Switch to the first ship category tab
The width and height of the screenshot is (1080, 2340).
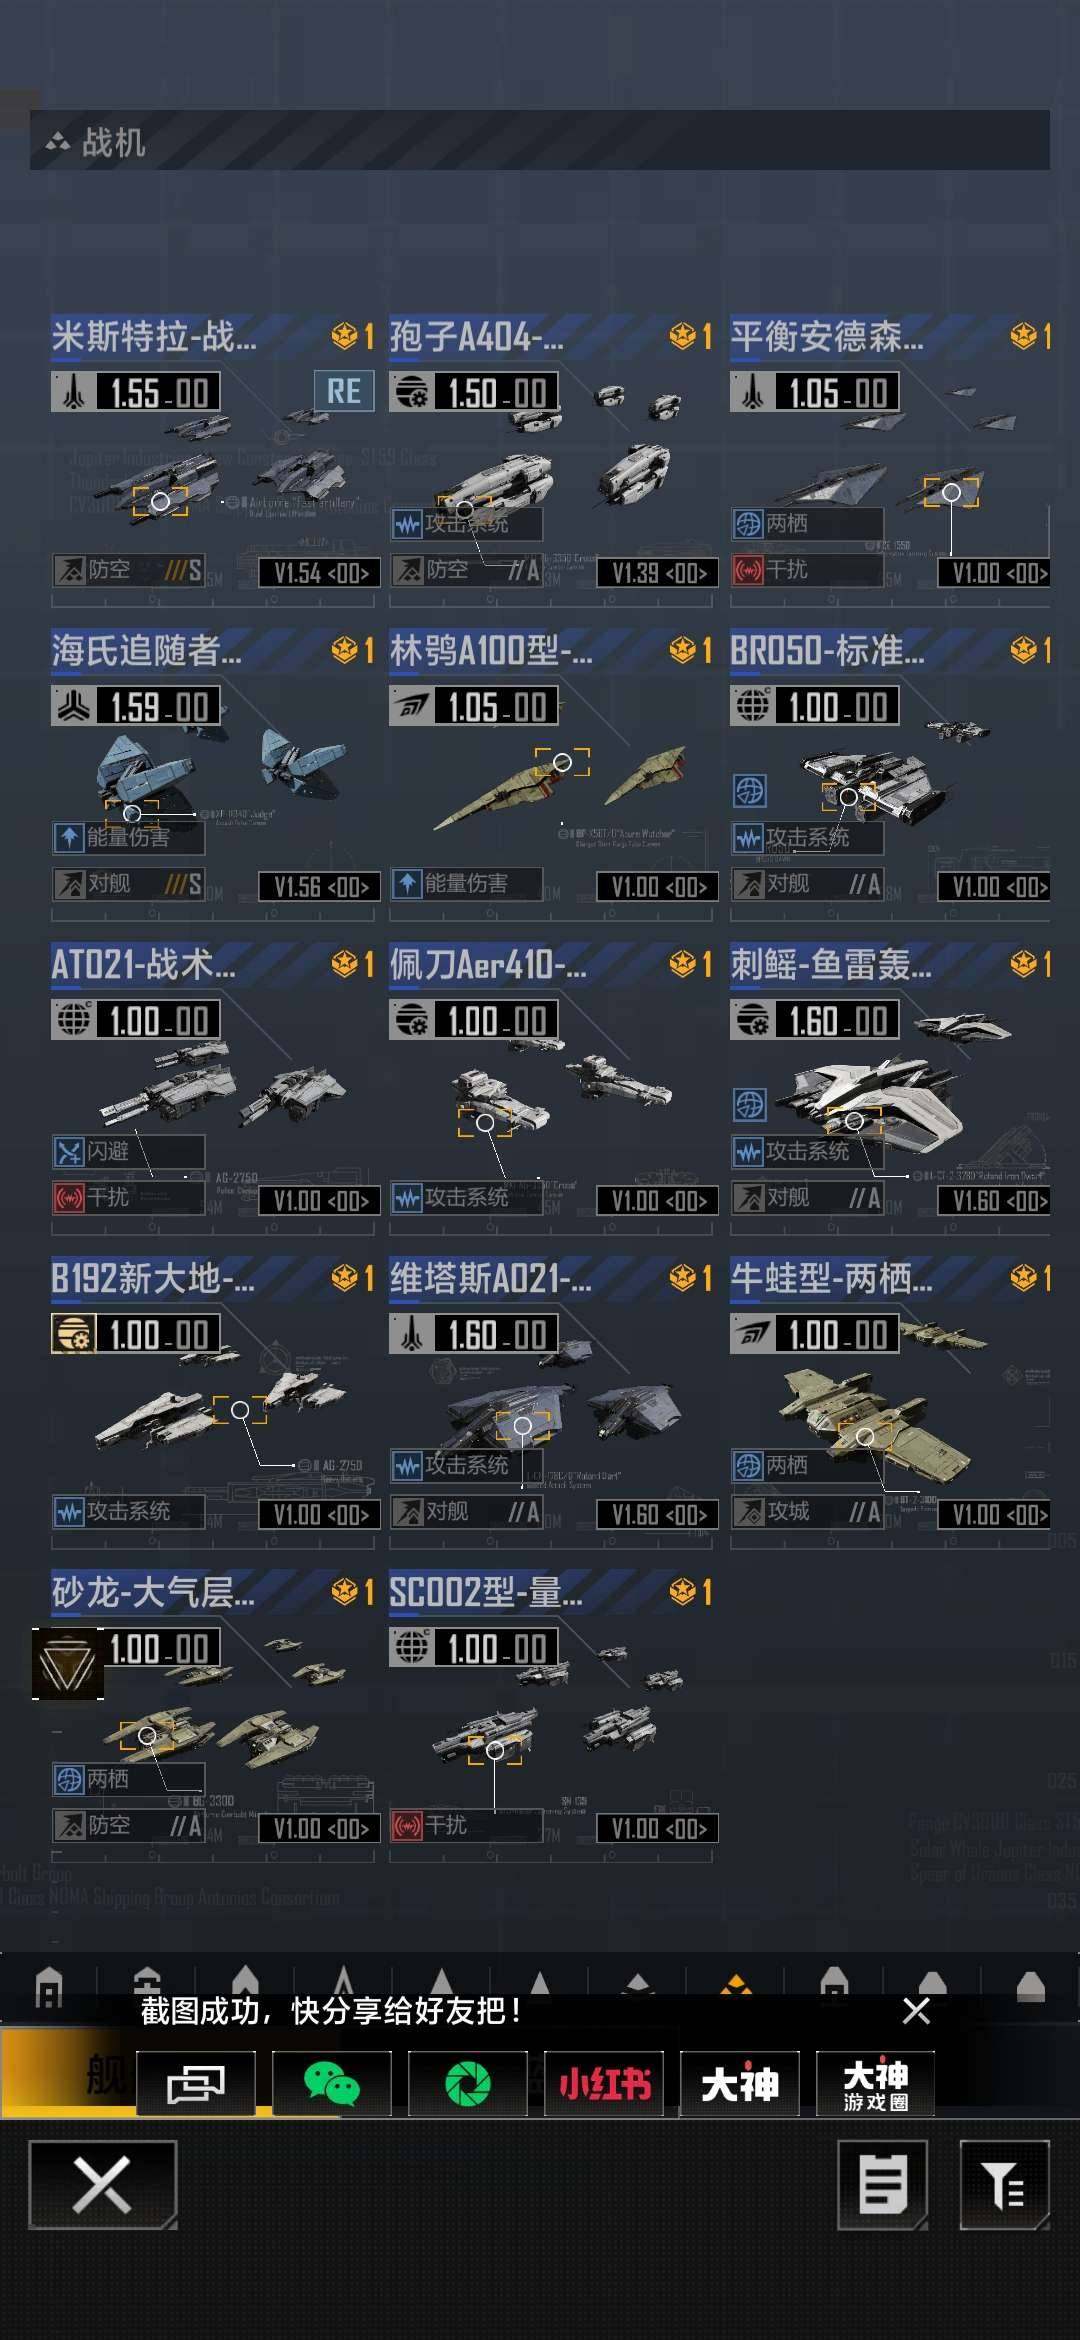click(x=49, y=1986)
